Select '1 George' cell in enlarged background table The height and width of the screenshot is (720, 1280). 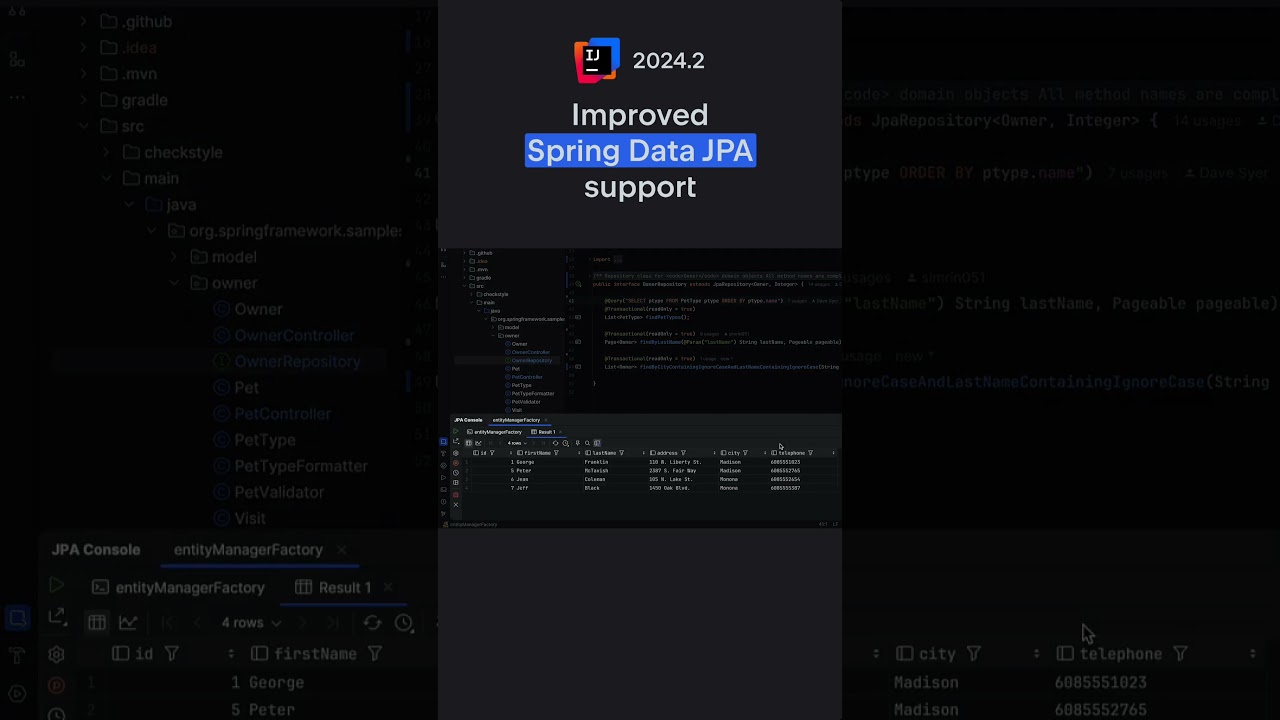pos(267,682)
